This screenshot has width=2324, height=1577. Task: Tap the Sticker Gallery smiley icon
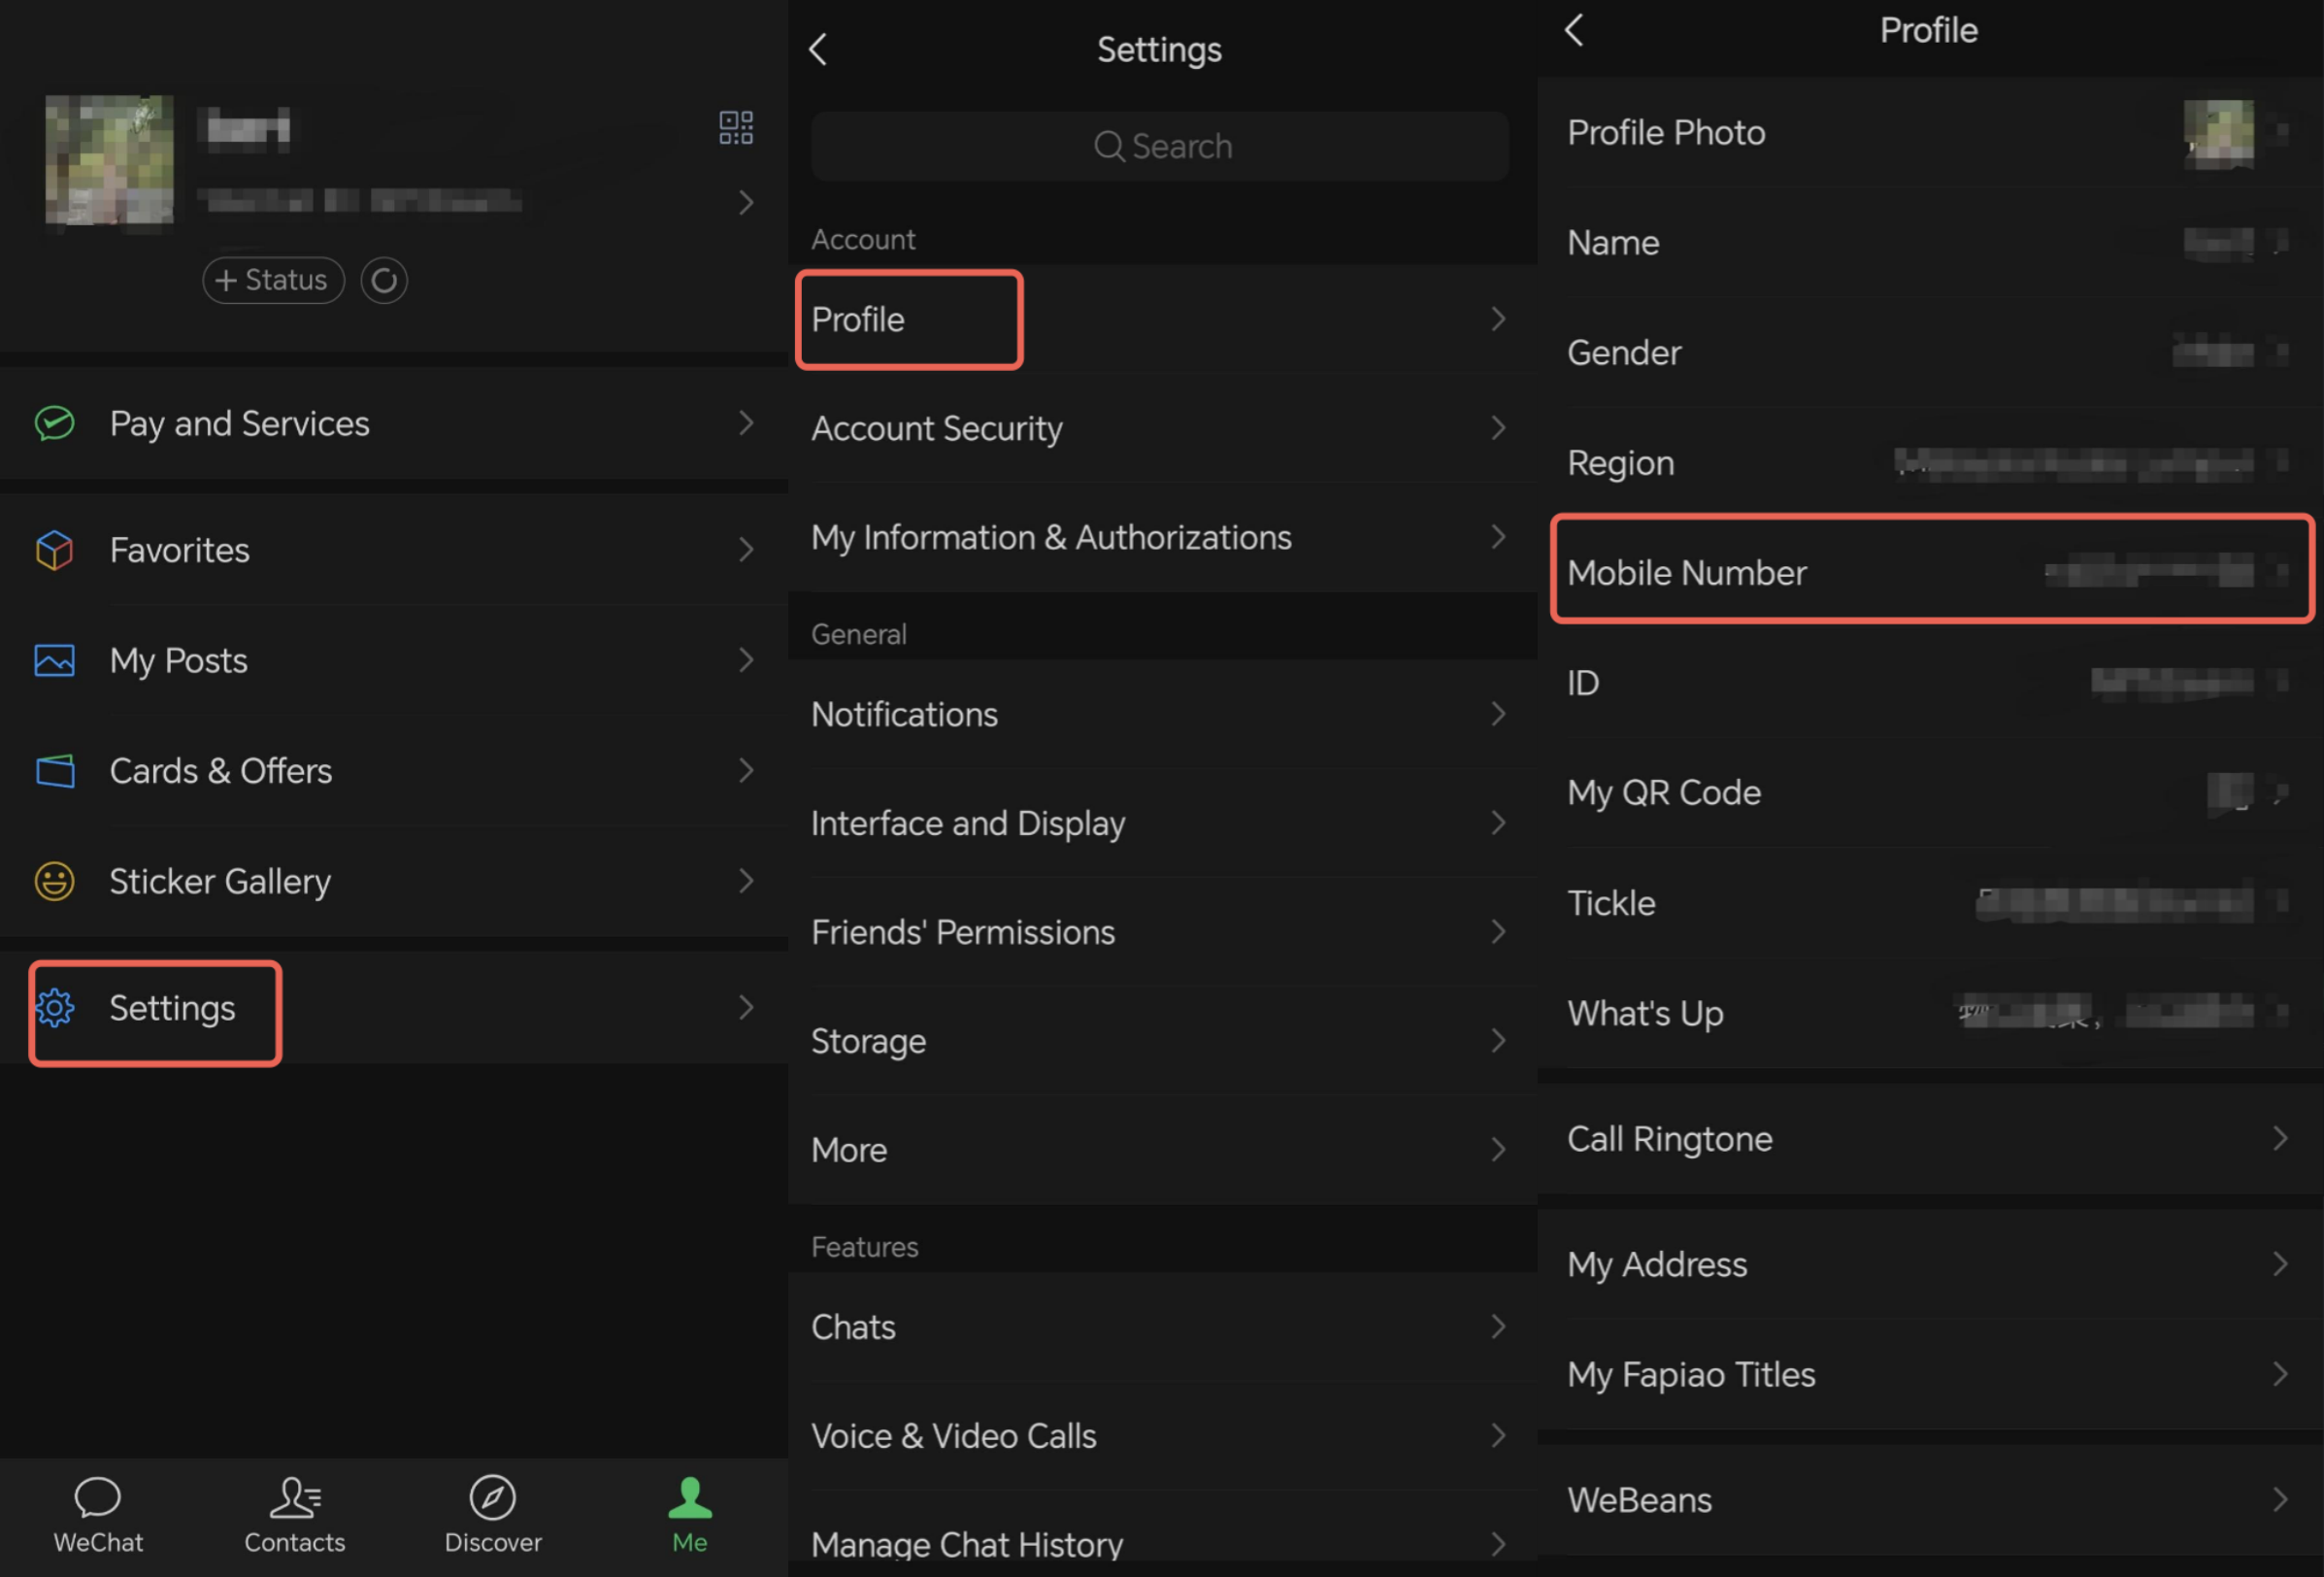click(54, 881)
